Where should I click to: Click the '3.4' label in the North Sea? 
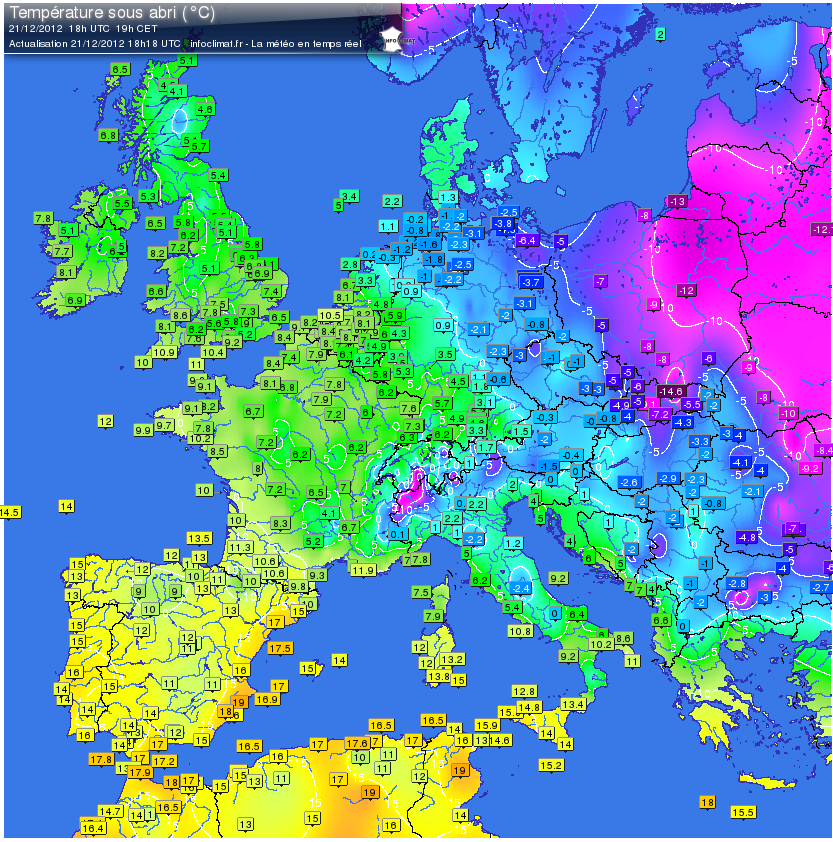click(x=350, y=196)
